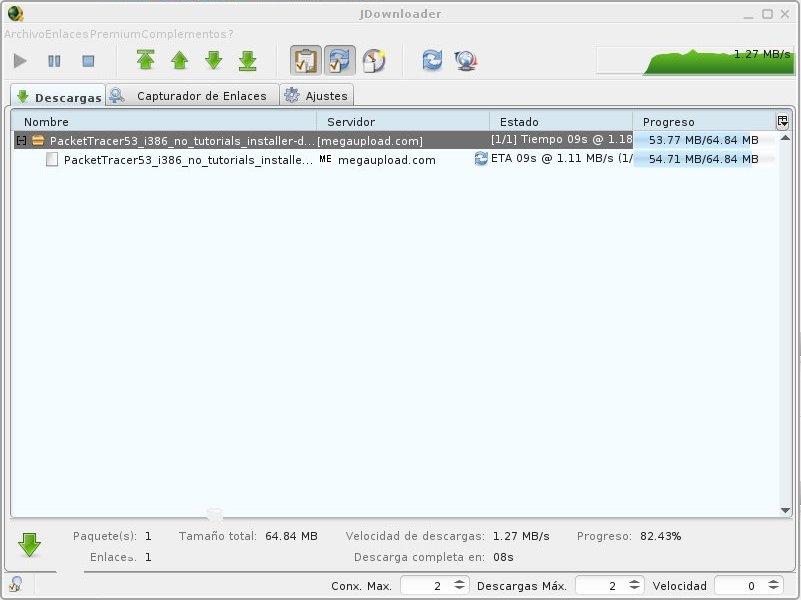
Task: Open the Capturador de Enlaces tab
Action: (193, 95)
